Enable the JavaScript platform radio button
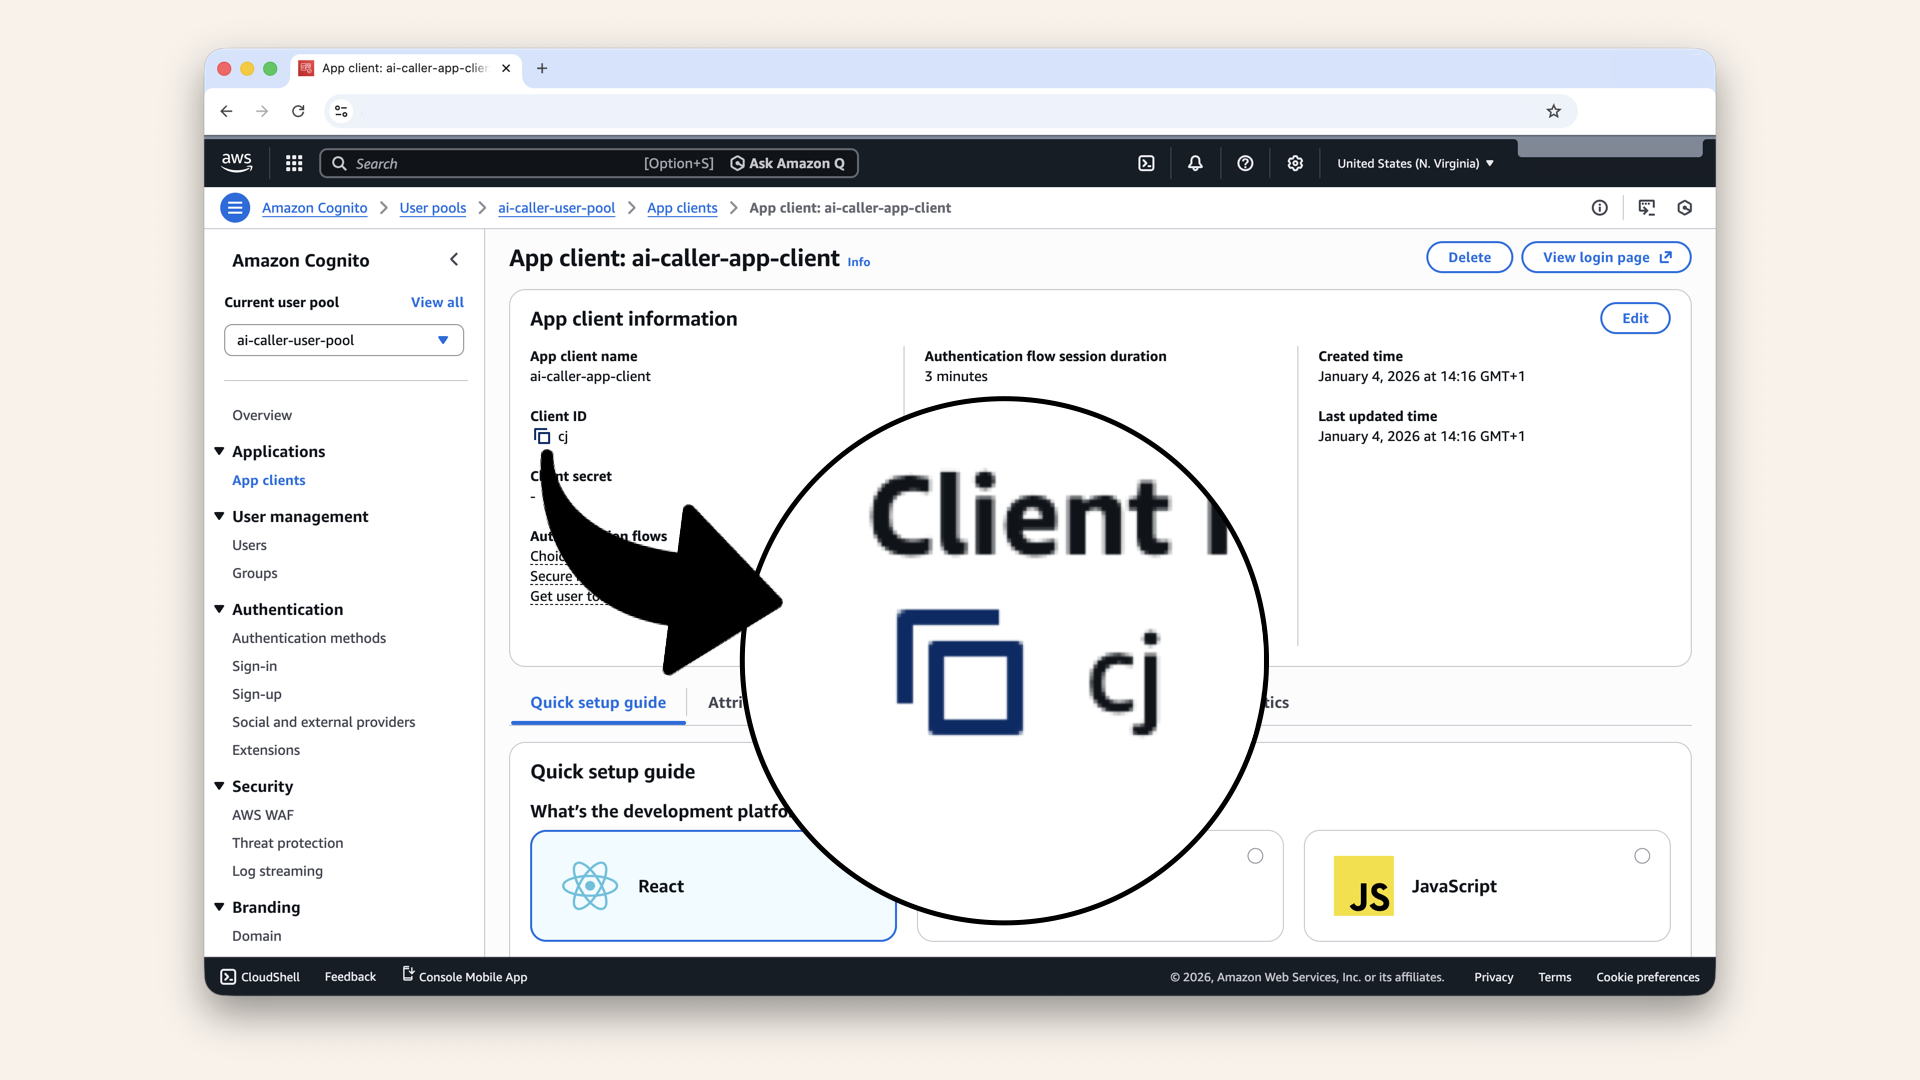The image size is (1920, 1080). click(1641, 856)
